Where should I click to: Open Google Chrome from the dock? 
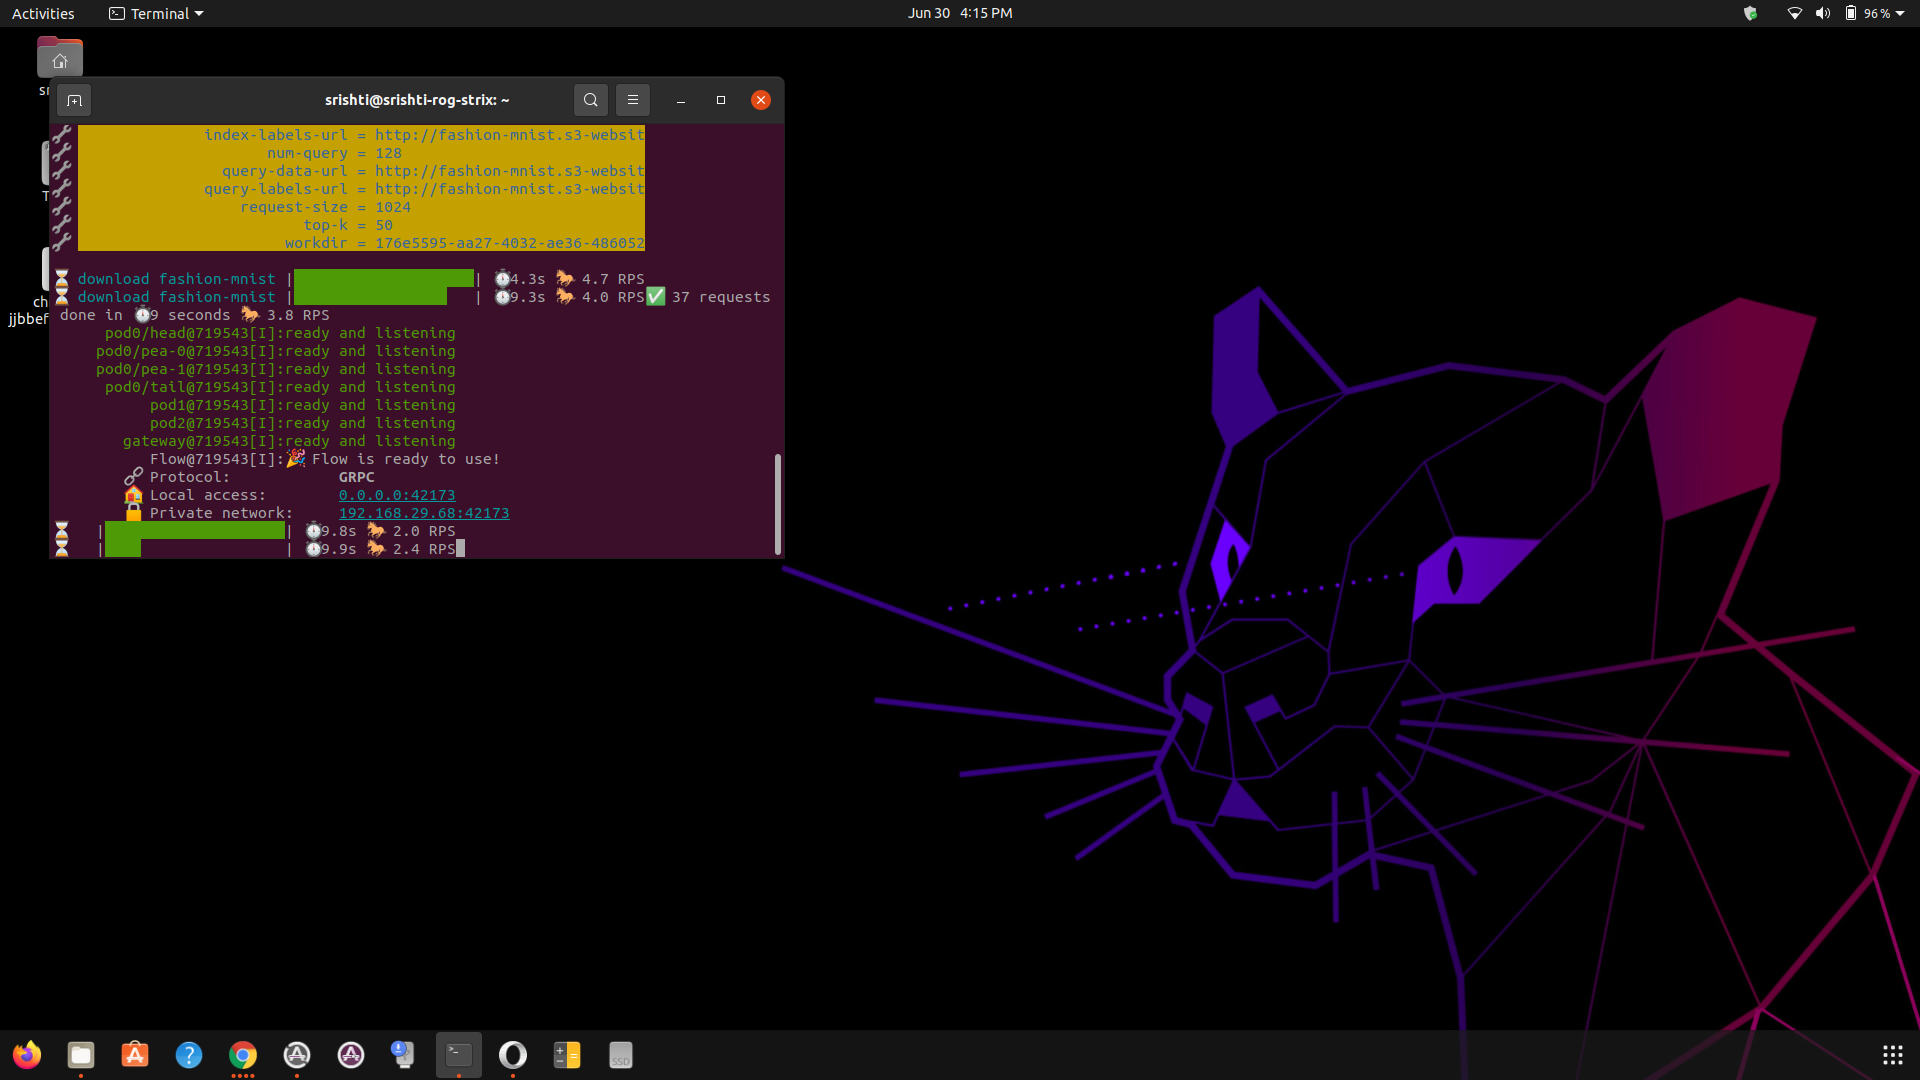(243, 1055)
